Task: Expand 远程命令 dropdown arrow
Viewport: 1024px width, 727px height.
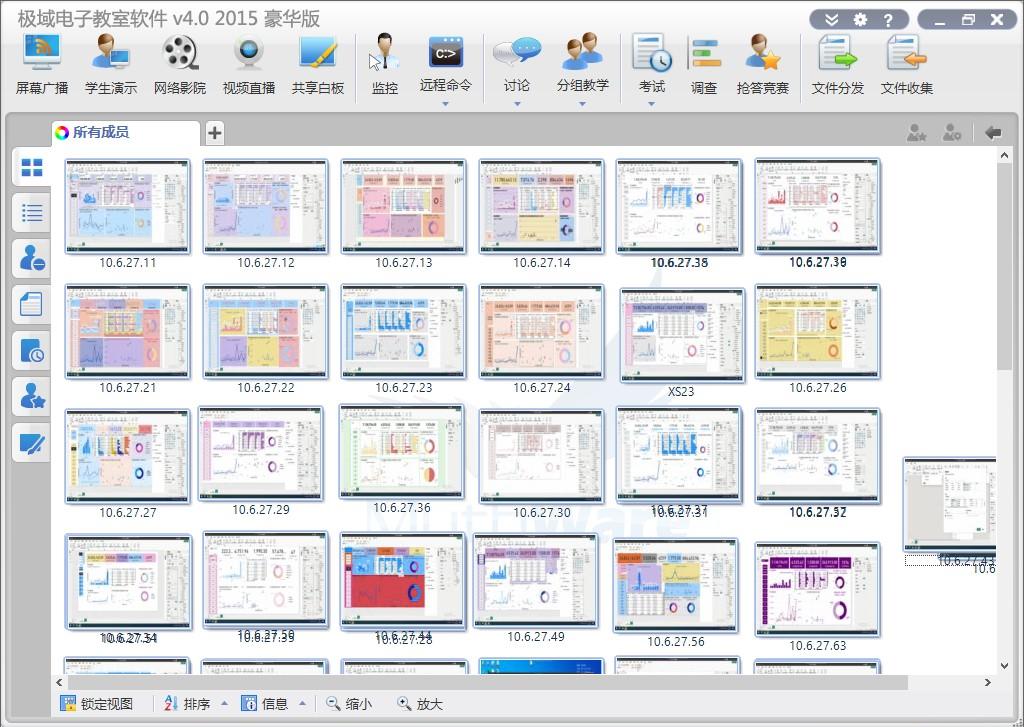Action: pyautogui.click(x=446, y=104)
